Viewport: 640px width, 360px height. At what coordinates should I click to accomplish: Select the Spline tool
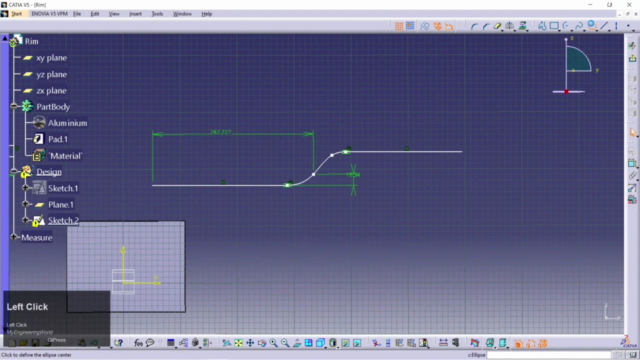(x=579, y=26)
